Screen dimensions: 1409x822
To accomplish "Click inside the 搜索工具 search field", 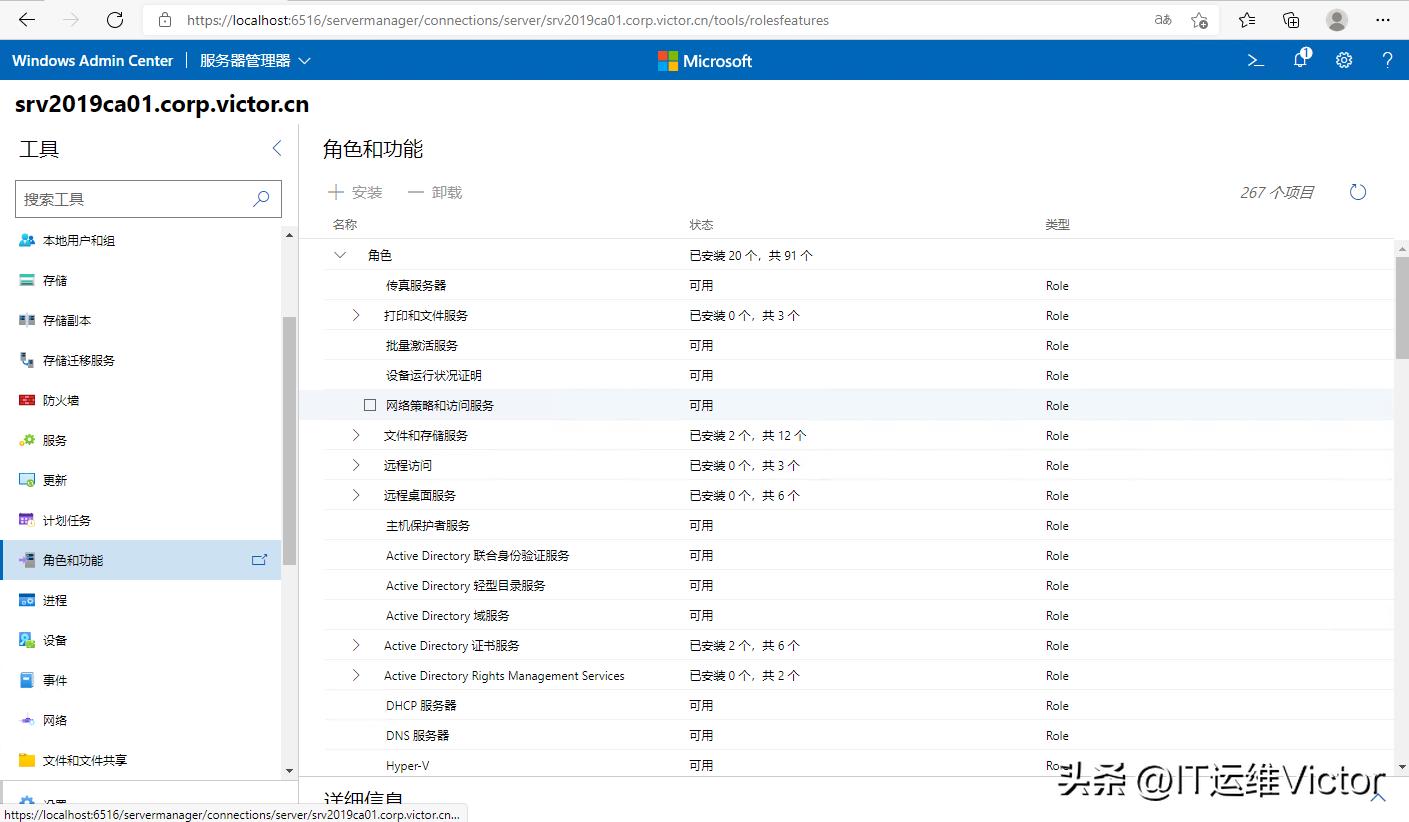I will [x=140, y=198].
